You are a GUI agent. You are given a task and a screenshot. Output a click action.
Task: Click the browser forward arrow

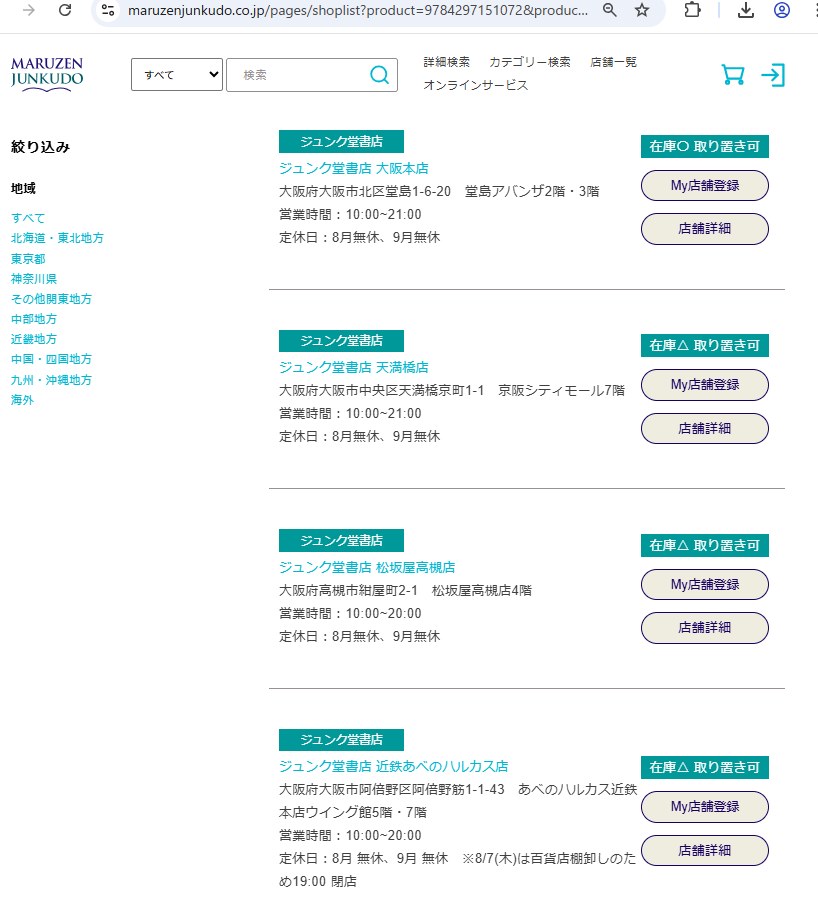[x=28, y=10]
